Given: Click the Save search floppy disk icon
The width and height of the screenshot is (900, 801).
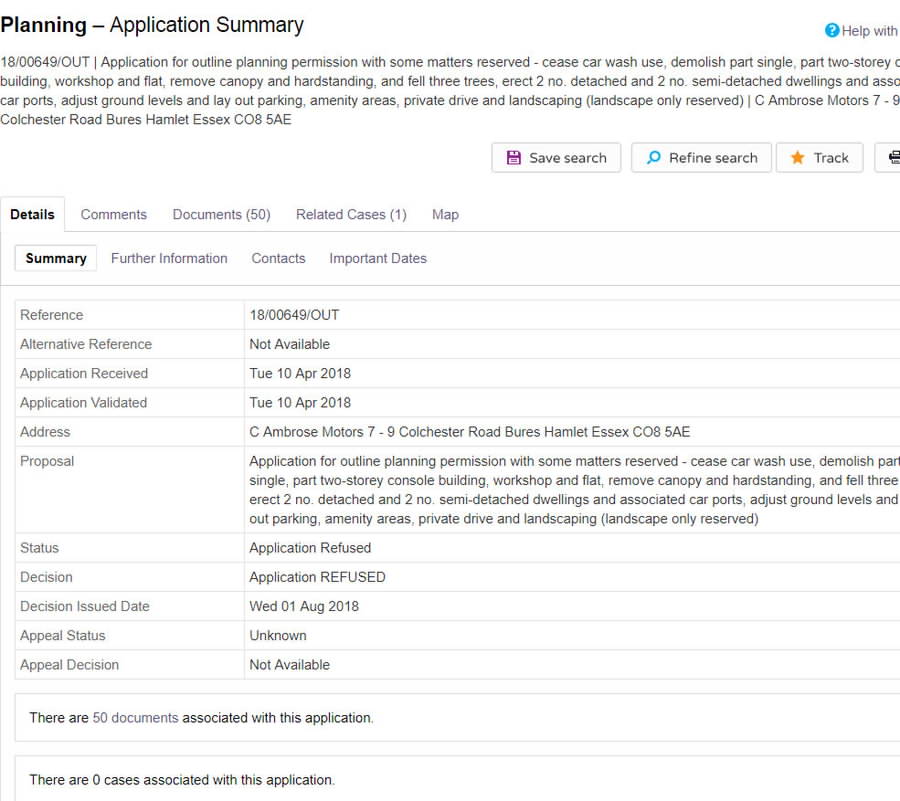Looking at the screenshot, I should (x=514, y=158).
